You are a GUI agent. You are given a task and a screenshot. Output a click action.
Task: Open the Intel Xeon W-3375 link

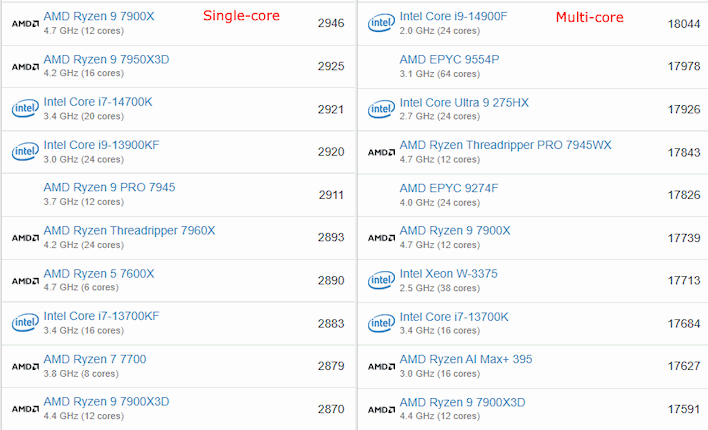(448, 274)
